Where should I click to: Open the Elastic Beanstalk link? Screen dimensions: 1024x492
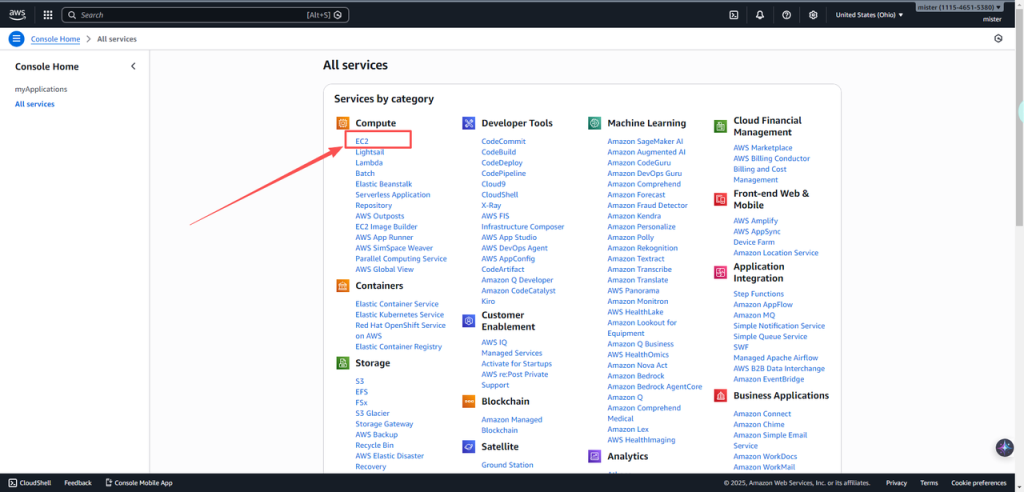(x=384, y=184)
